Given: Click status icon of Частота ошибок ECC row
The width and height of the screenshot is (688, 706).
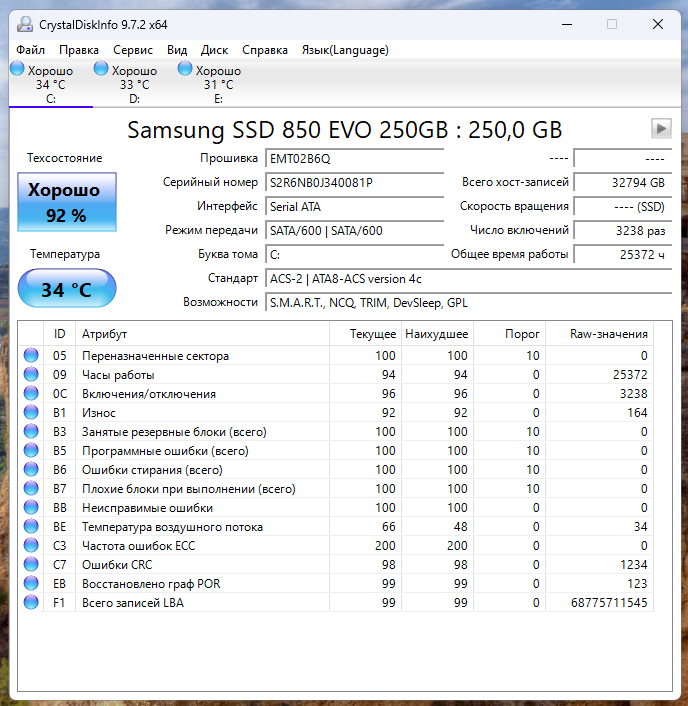Looking at the screenshot, I should pos(31,545).
